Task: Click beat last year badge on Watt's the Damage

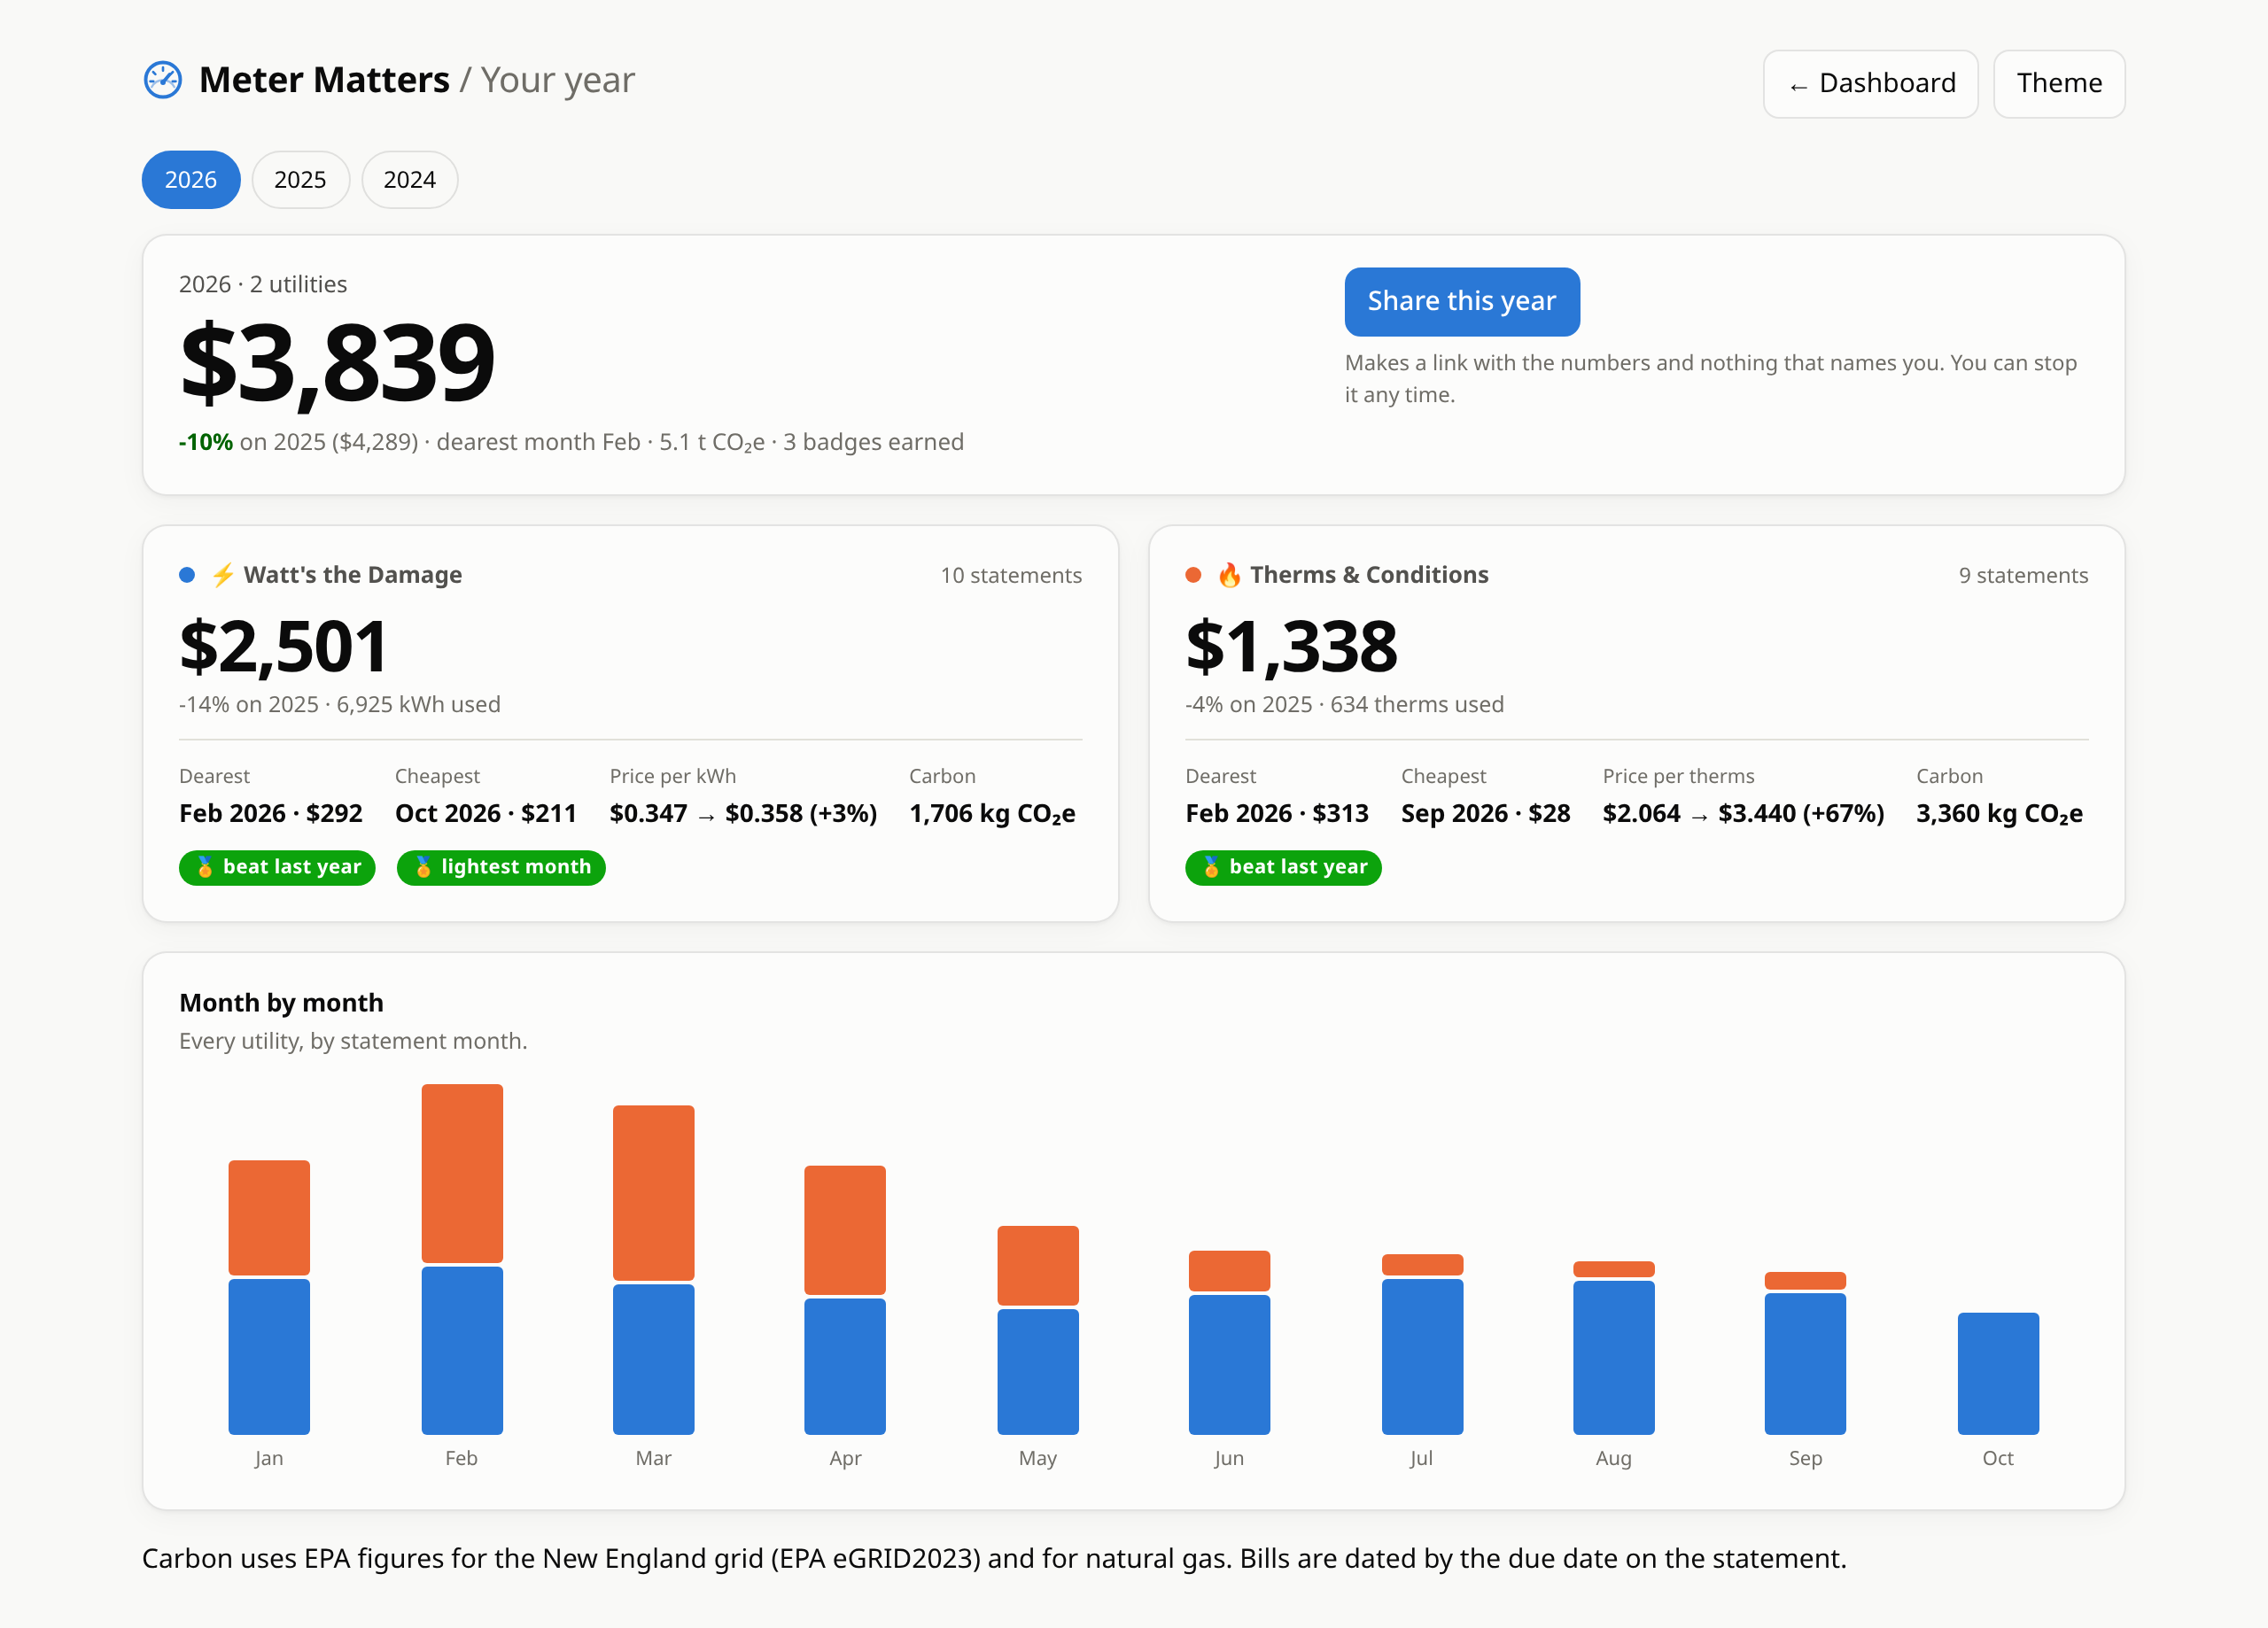Action: pyautogui.click(x=277, y=867)
